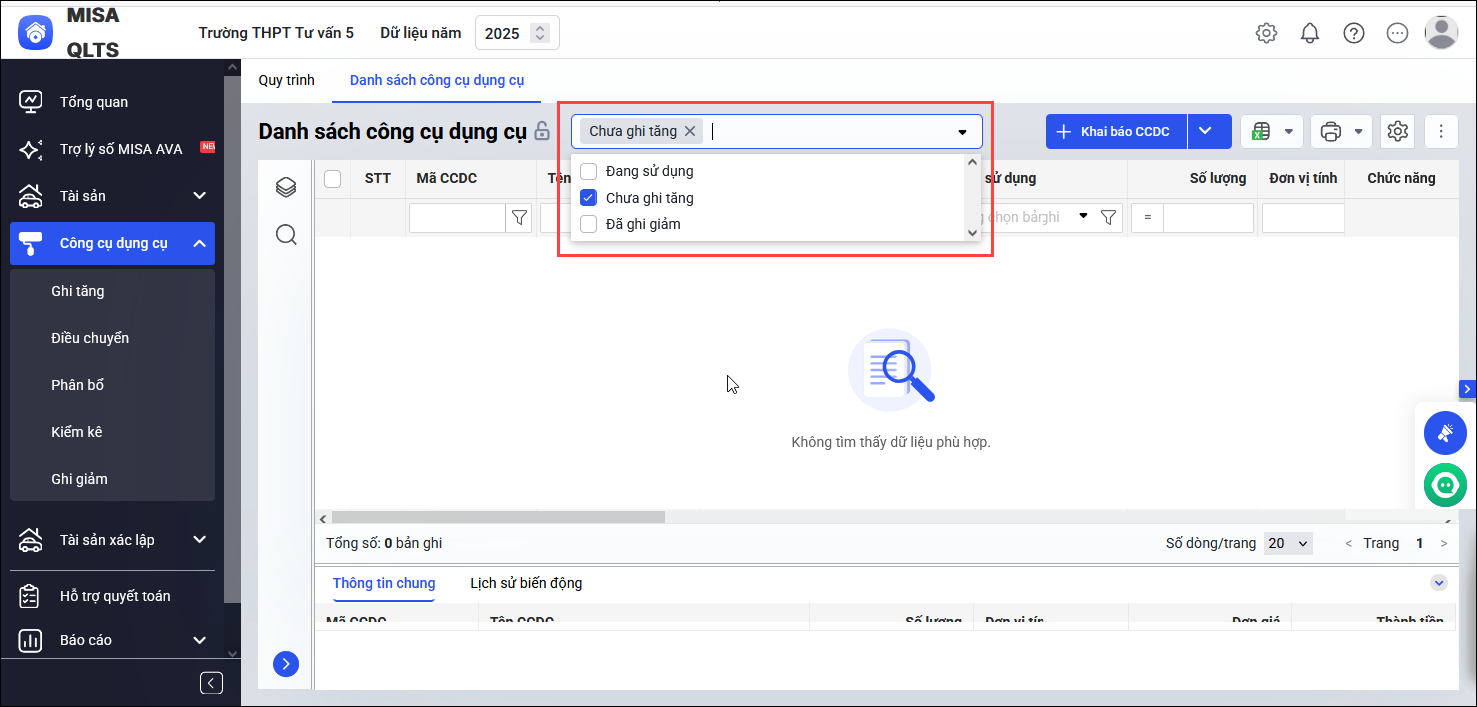Switch to the Quy trình tab

pyautogui.click(x=286, y=80)
